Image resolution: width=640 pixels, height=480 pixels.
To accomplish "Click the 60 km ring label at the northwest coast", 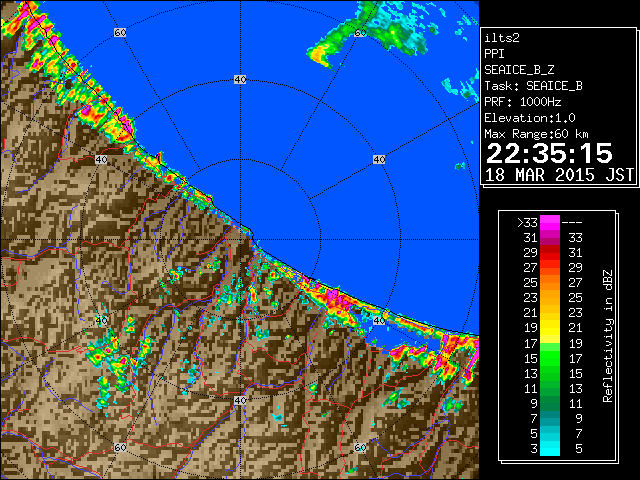I will click(x=120, y=33).
